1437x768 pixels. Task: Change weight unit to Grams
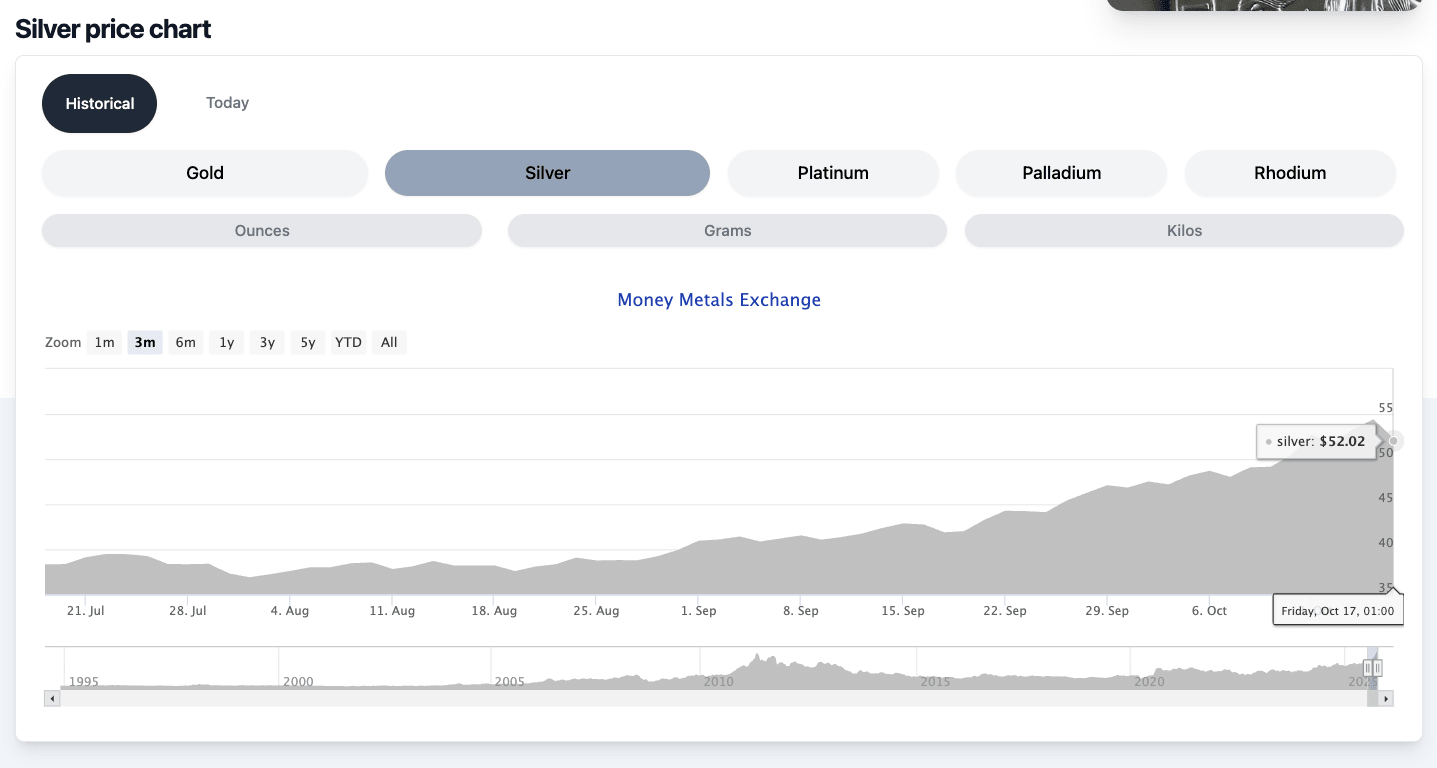(727, 231)
